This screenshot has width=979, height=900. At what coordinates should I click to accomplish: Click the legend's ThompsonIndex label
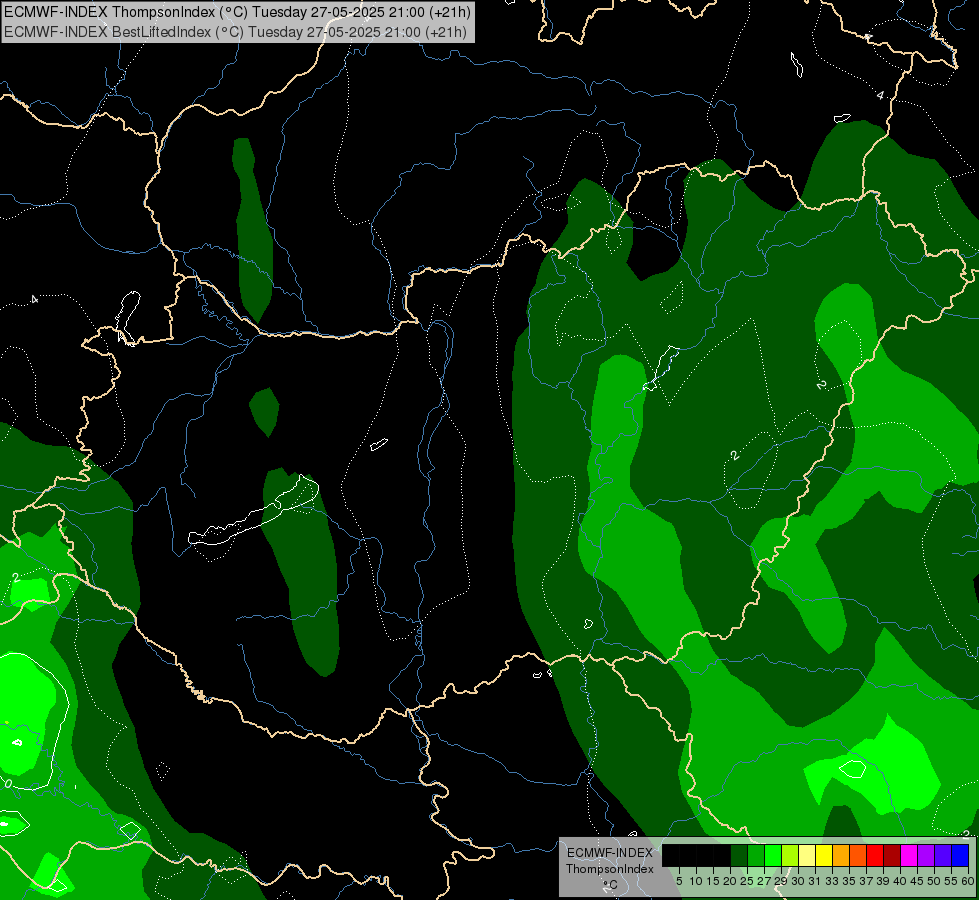pyautogui.click(x=610, y=869)
